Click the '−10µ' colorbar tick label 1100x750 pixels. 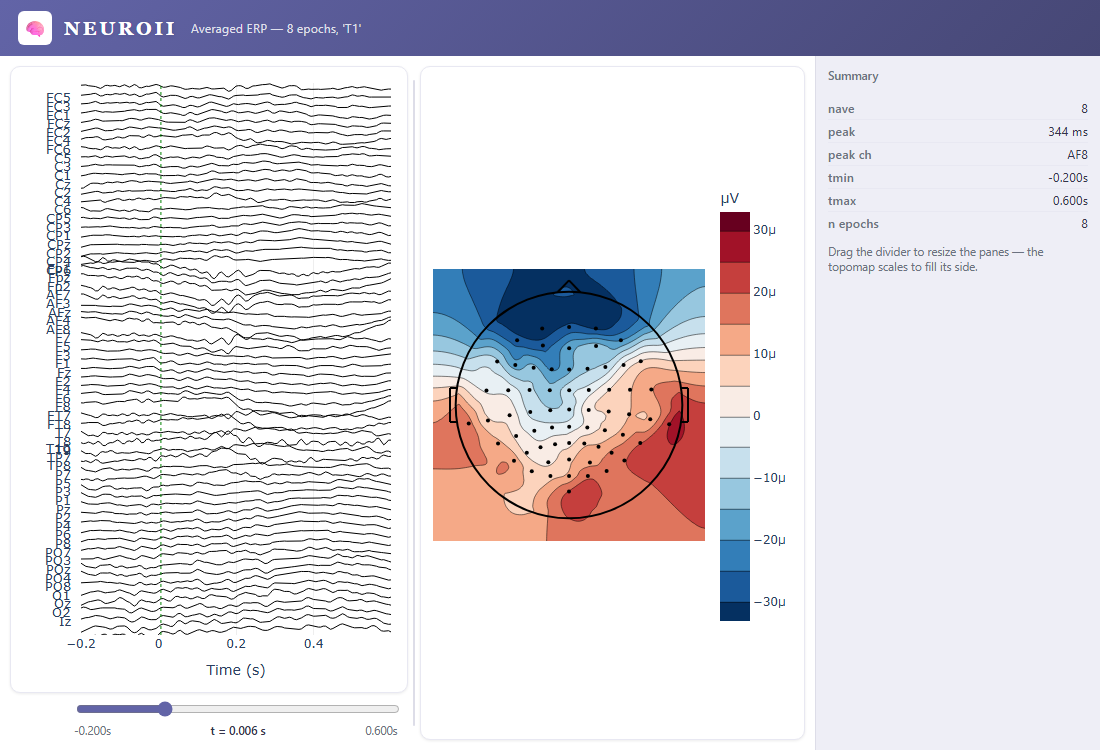[x=770, y=478]
